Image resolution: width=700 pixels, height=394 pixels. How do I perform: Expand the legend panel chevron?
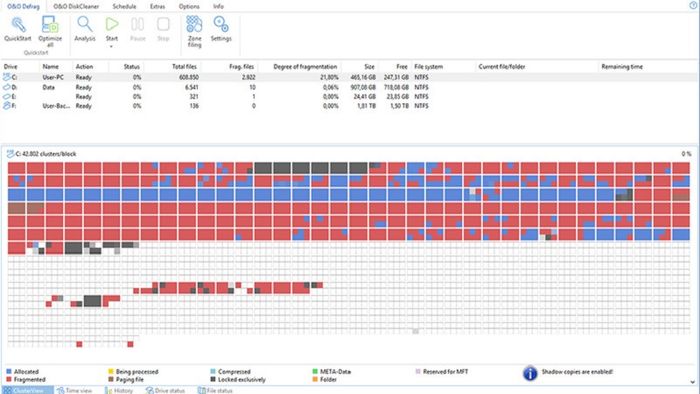tap(692, 382)
